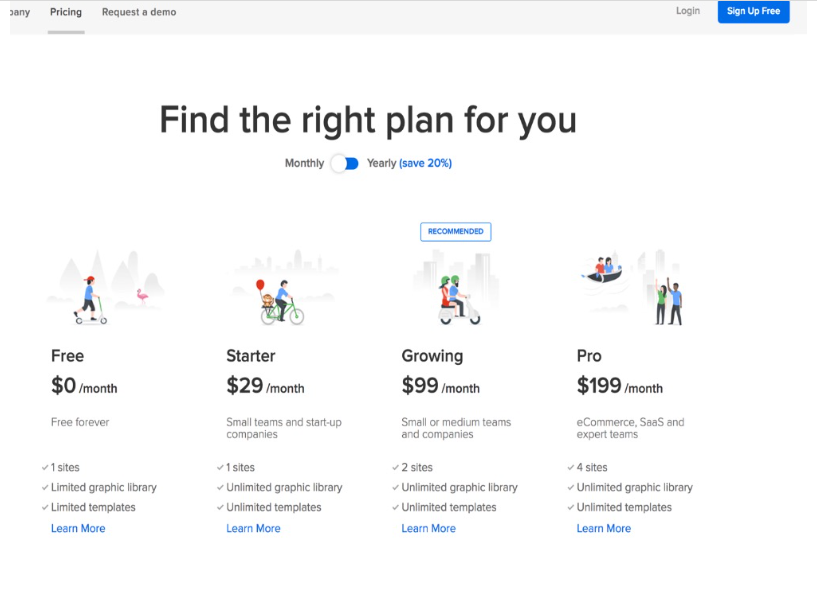
Task: Select the Monthly billing label
Action: (x=304, y=164)
